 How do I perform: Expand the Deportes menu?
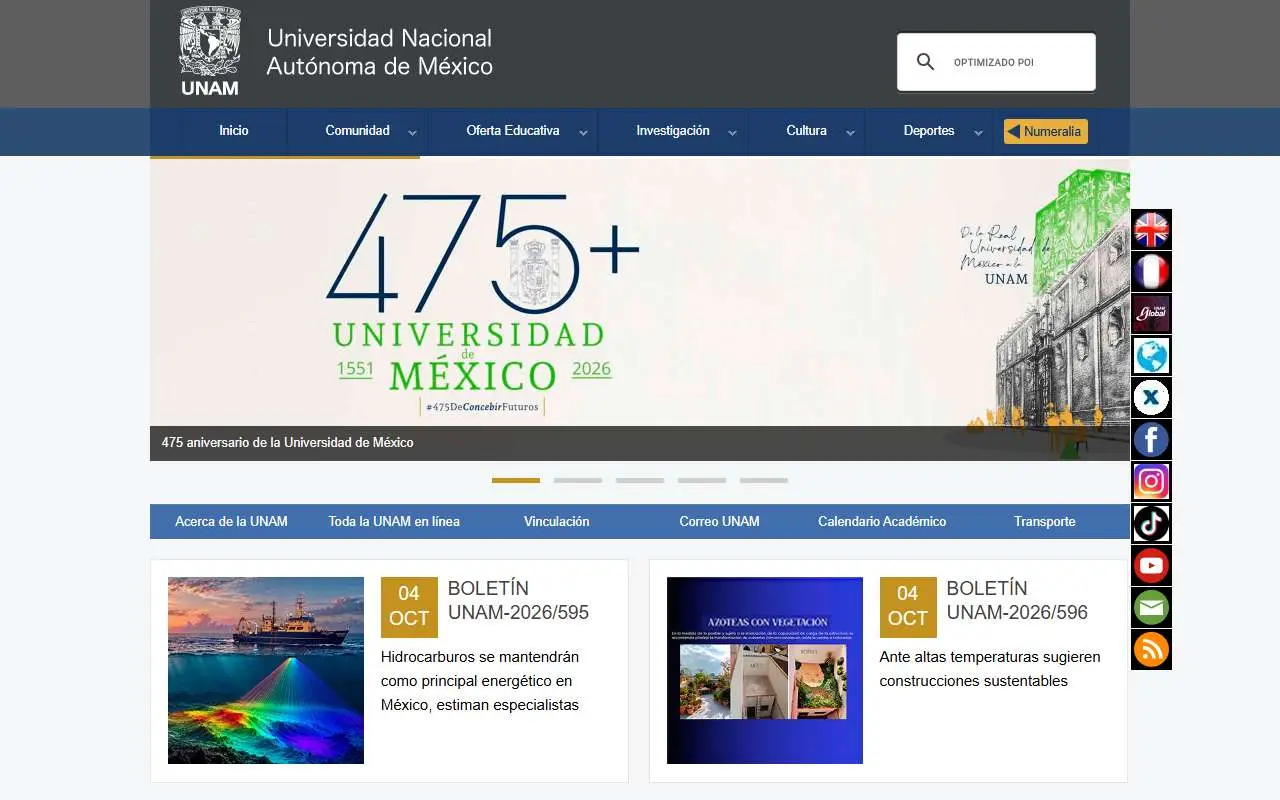[929, 131]
